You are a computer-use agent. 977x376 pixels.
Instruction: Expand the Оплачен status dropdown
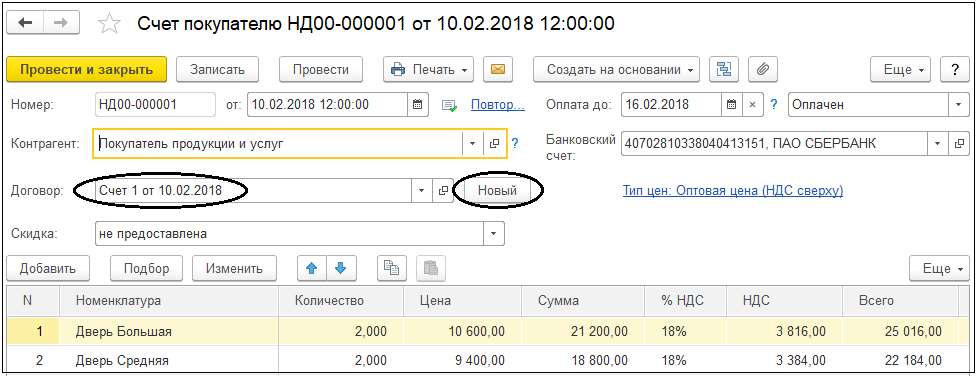click(x=958, y=105)
